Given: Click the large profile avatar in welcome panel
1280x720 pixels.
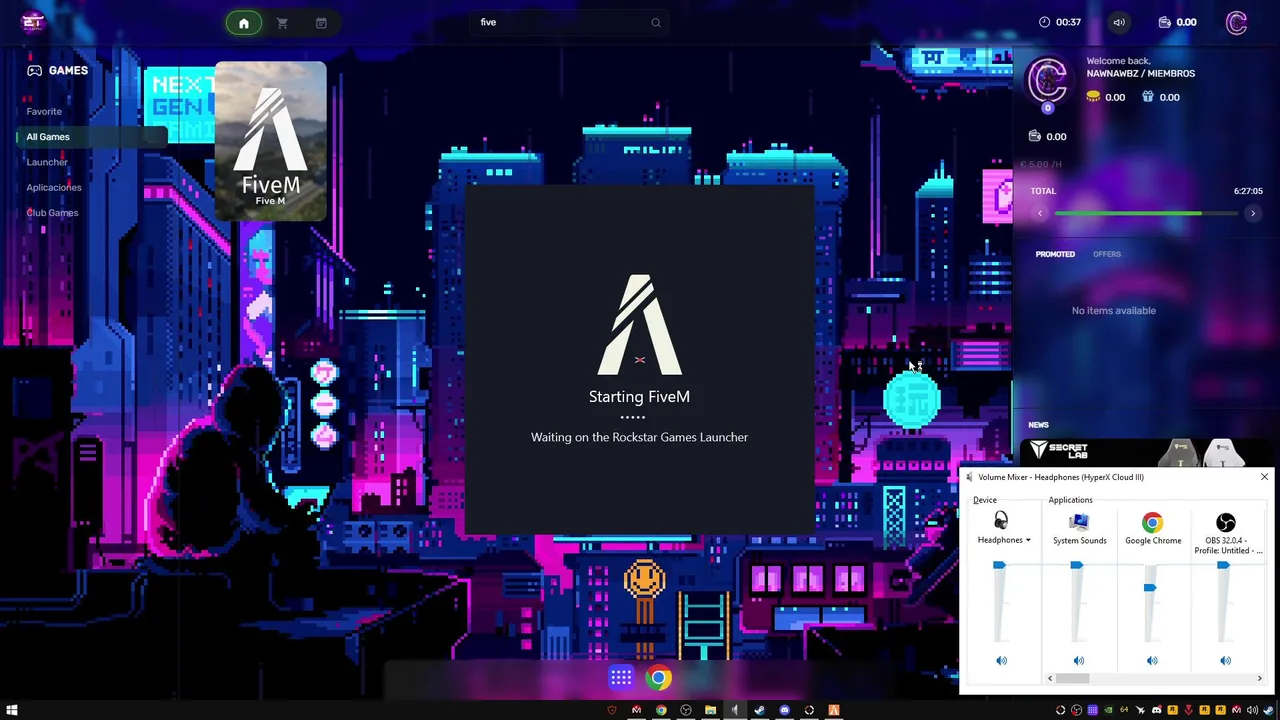Looking at the screenshot, I should click(1048, 80).
